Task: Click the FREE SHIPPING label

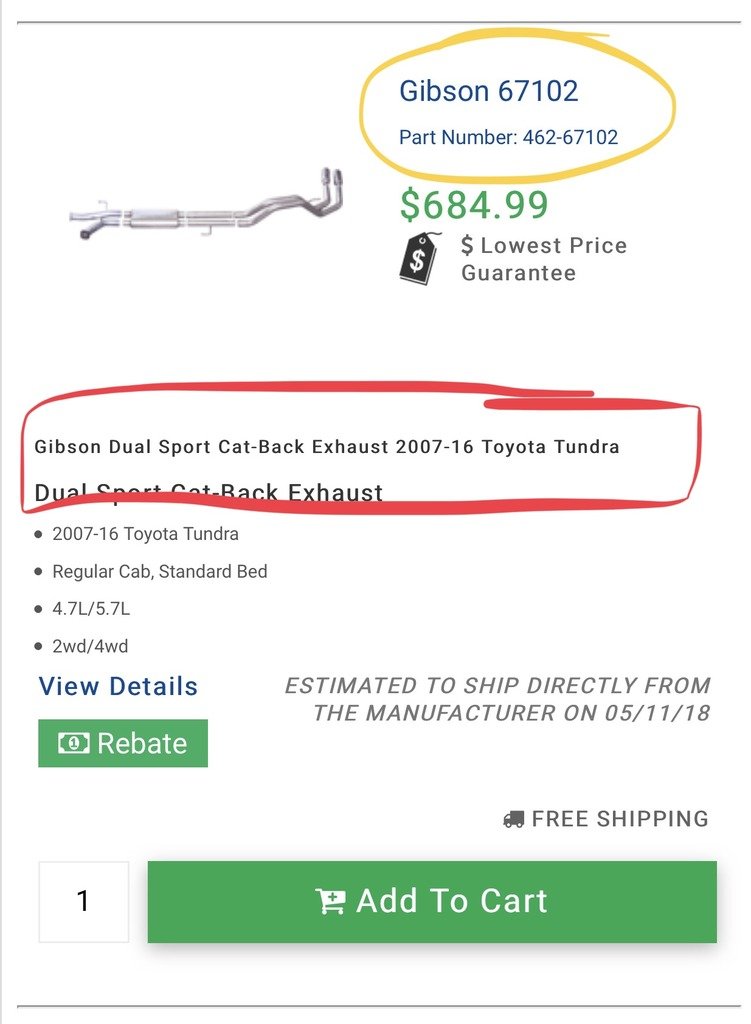Action: tap(620, 819)
